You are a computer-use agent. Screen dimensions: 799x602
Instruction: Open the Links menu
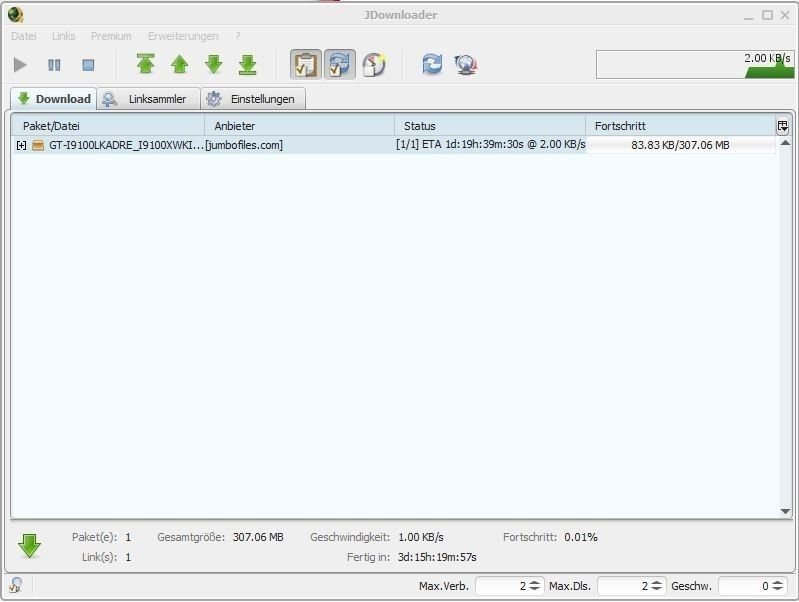[64, 36]
